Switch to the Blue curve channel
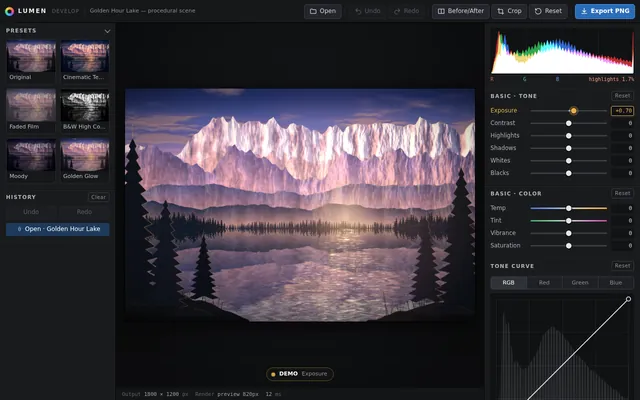Viewport: 640px width, 400px height. 616,282
